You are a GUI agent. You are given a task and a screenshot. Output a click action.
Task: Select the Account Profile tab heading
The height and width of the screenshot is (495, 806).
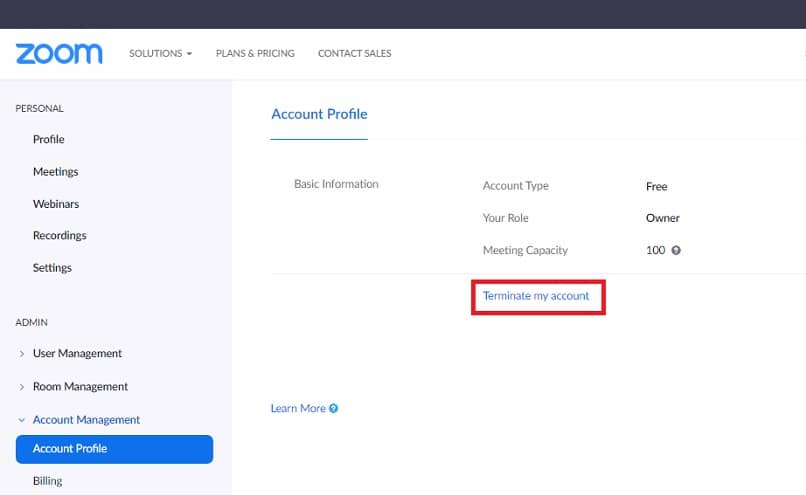319,114
